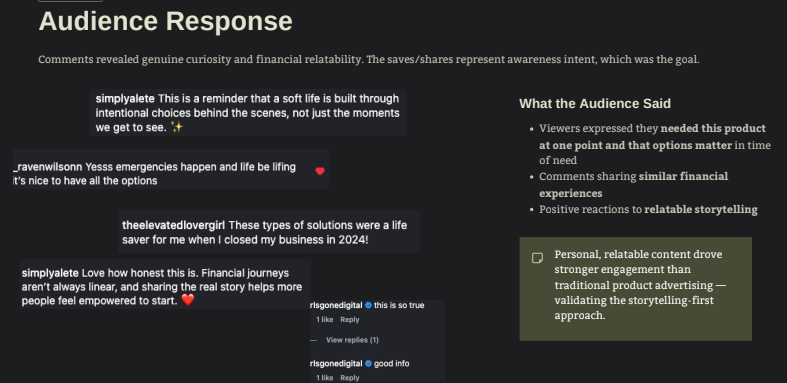Screen dimensions: 787x383
Task: Select Reply under the "good info" comment
Action: point(350,377)
